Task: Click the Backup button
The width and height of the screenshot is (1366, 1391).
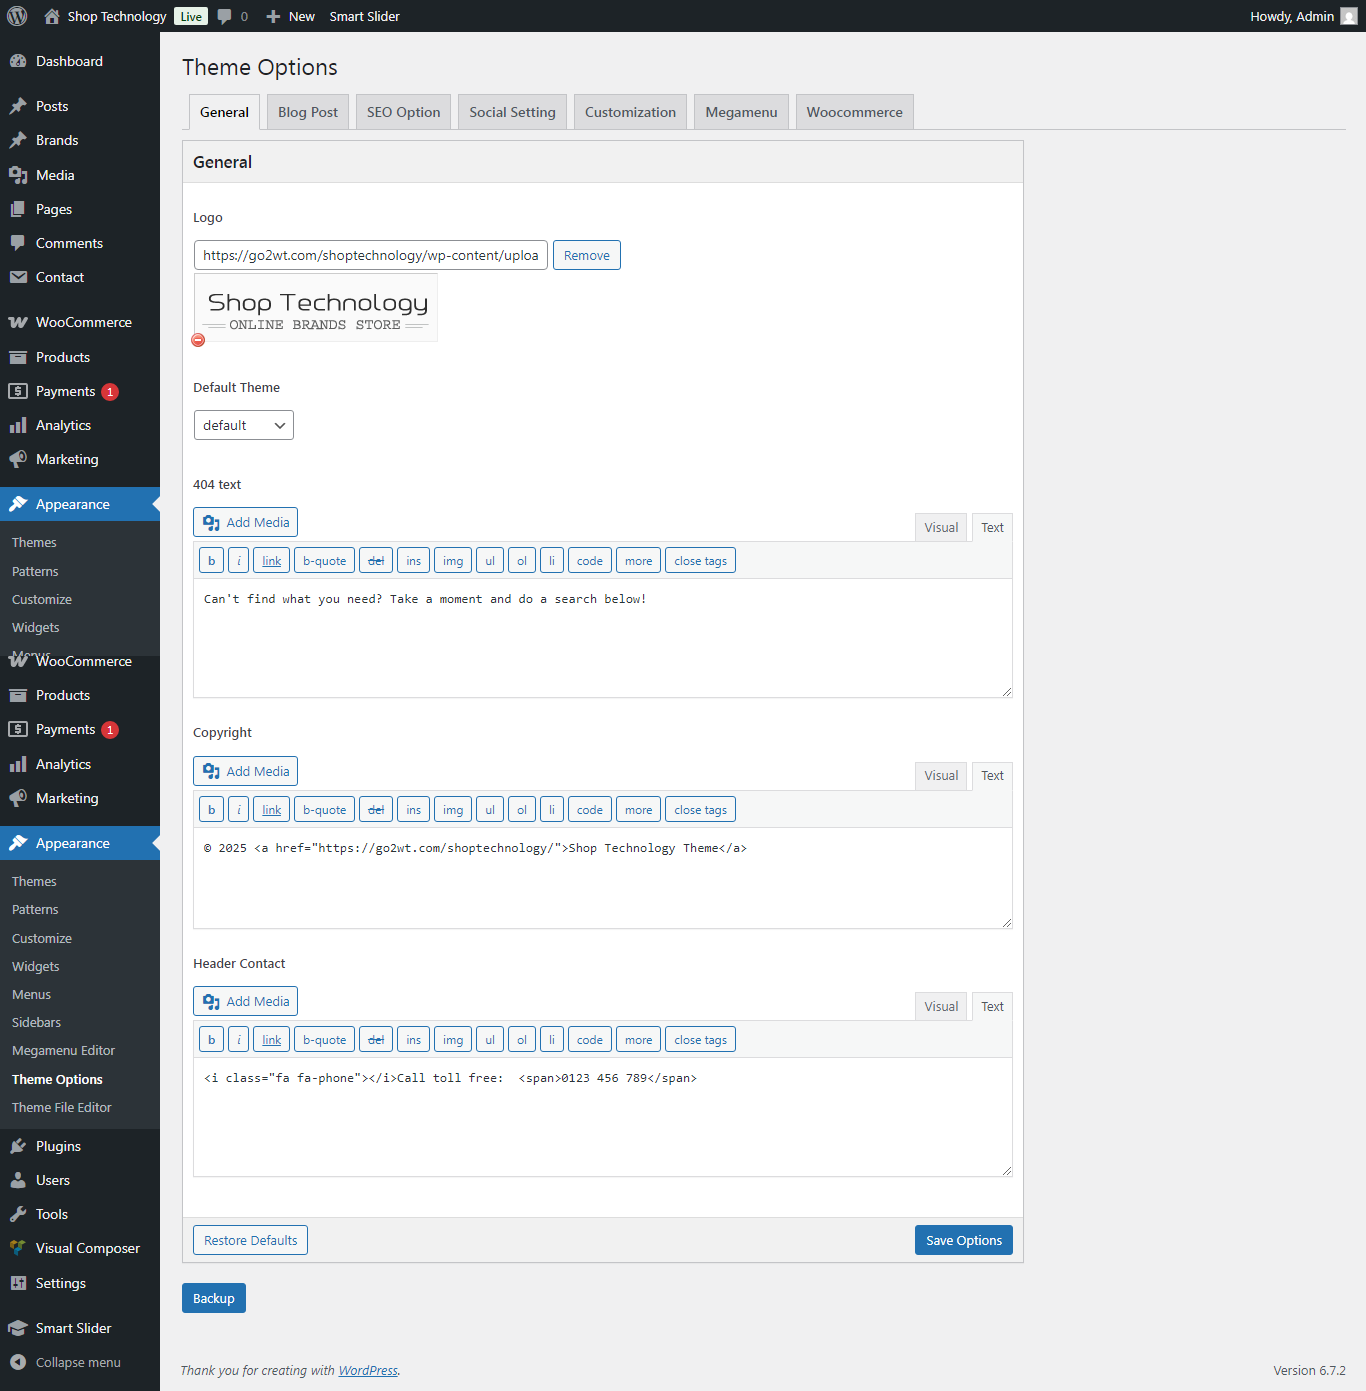Action: 214,1298
